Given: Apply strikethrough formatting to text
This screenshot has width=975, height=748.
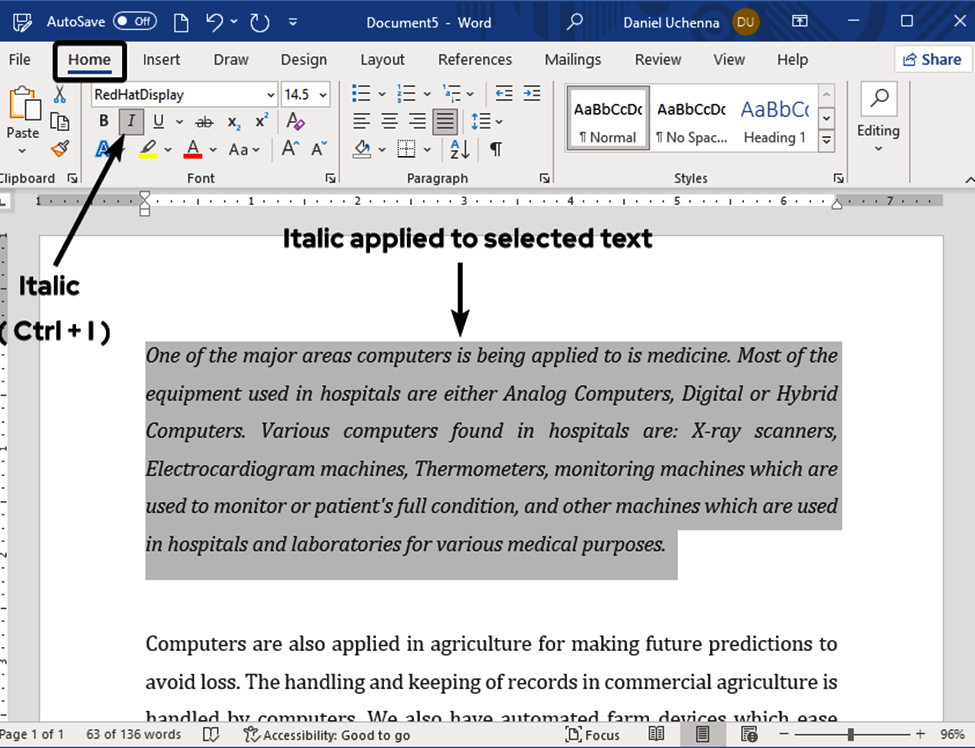Looking at the screenshot, I should (x=204, y=122).
